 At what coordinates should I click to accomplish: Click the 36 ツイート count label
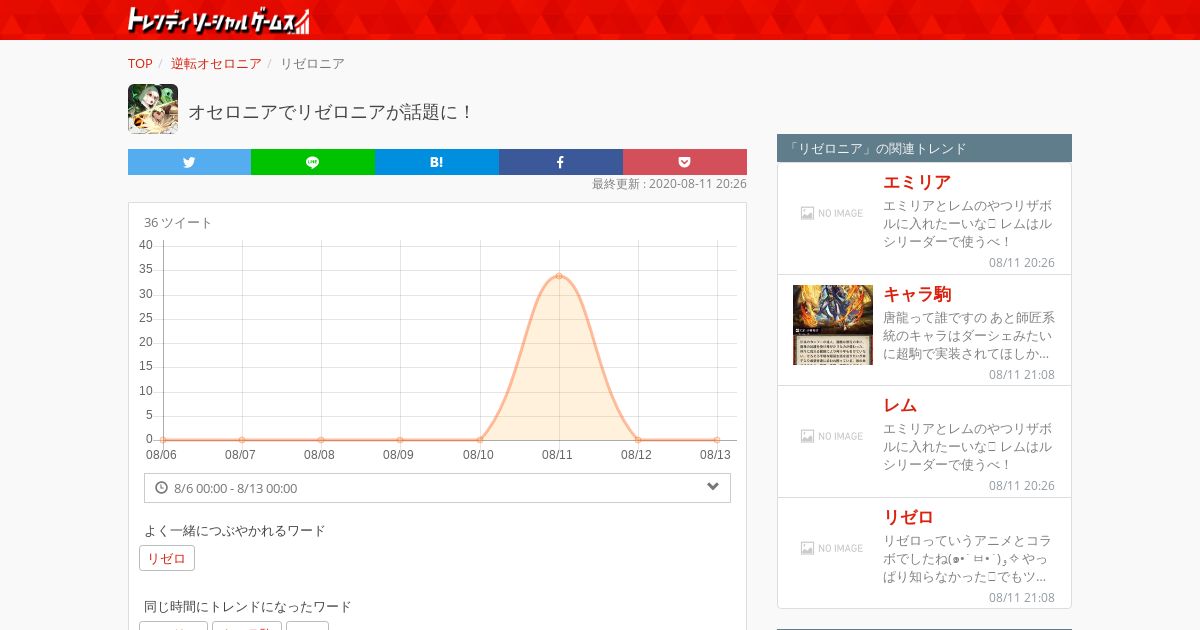click(x=178, y=222)
